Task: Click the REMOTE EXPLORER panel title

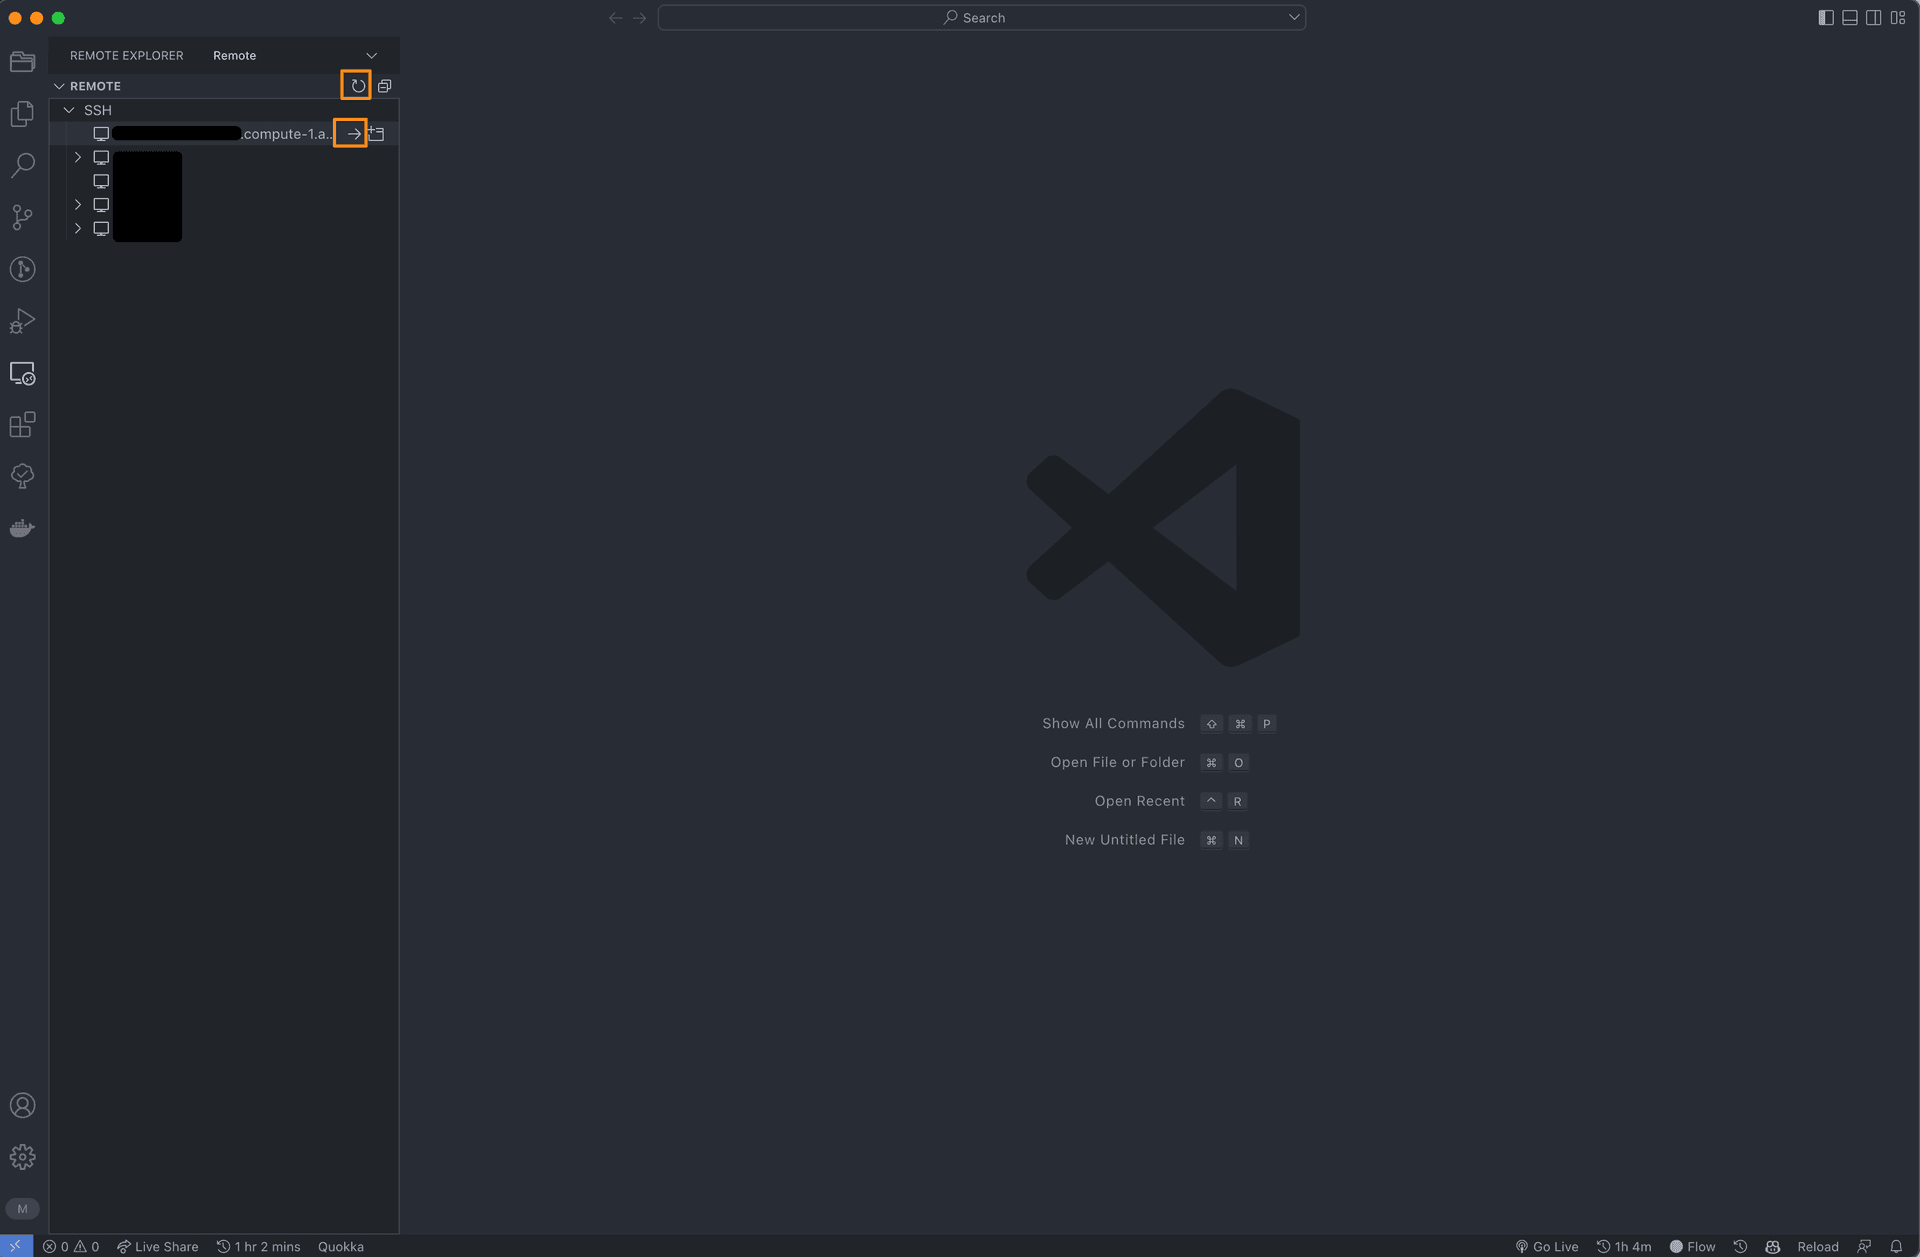Action: (x=127, y=55)
